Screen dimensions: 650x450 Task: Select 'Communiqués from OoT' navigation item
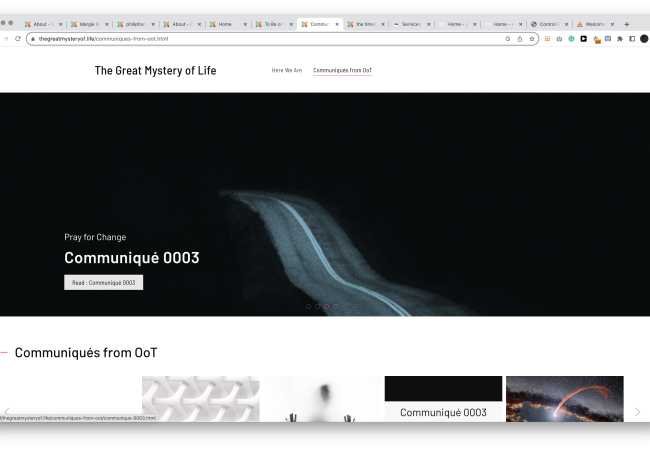[x=342, y=71]
